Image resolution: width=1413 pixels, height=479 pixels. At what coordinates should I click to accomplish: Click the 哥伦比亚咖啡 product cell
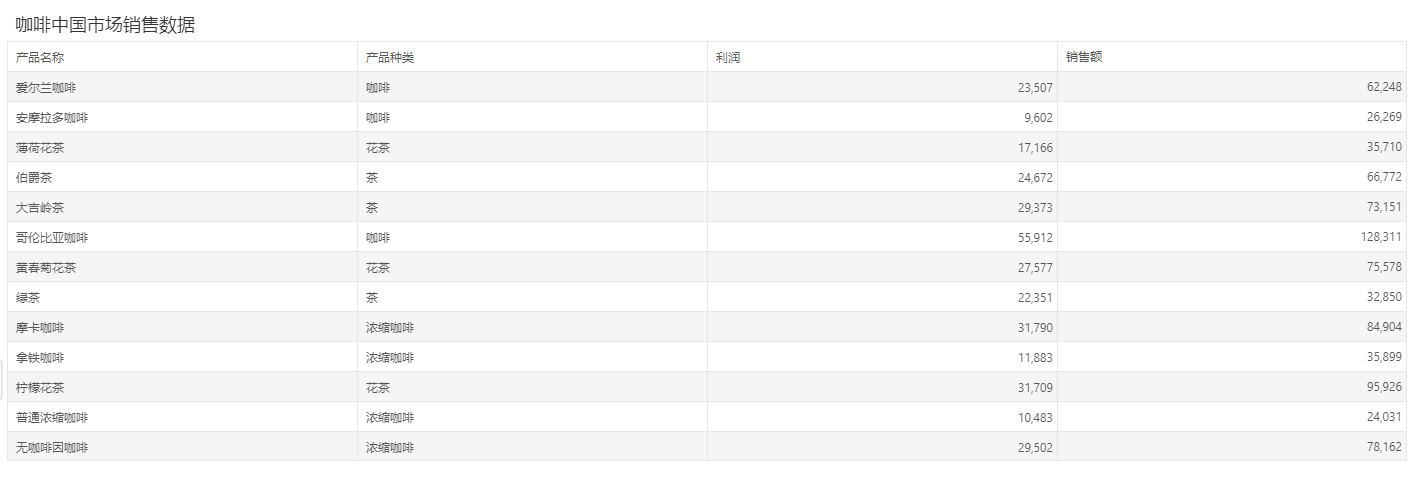click(182, 237)
